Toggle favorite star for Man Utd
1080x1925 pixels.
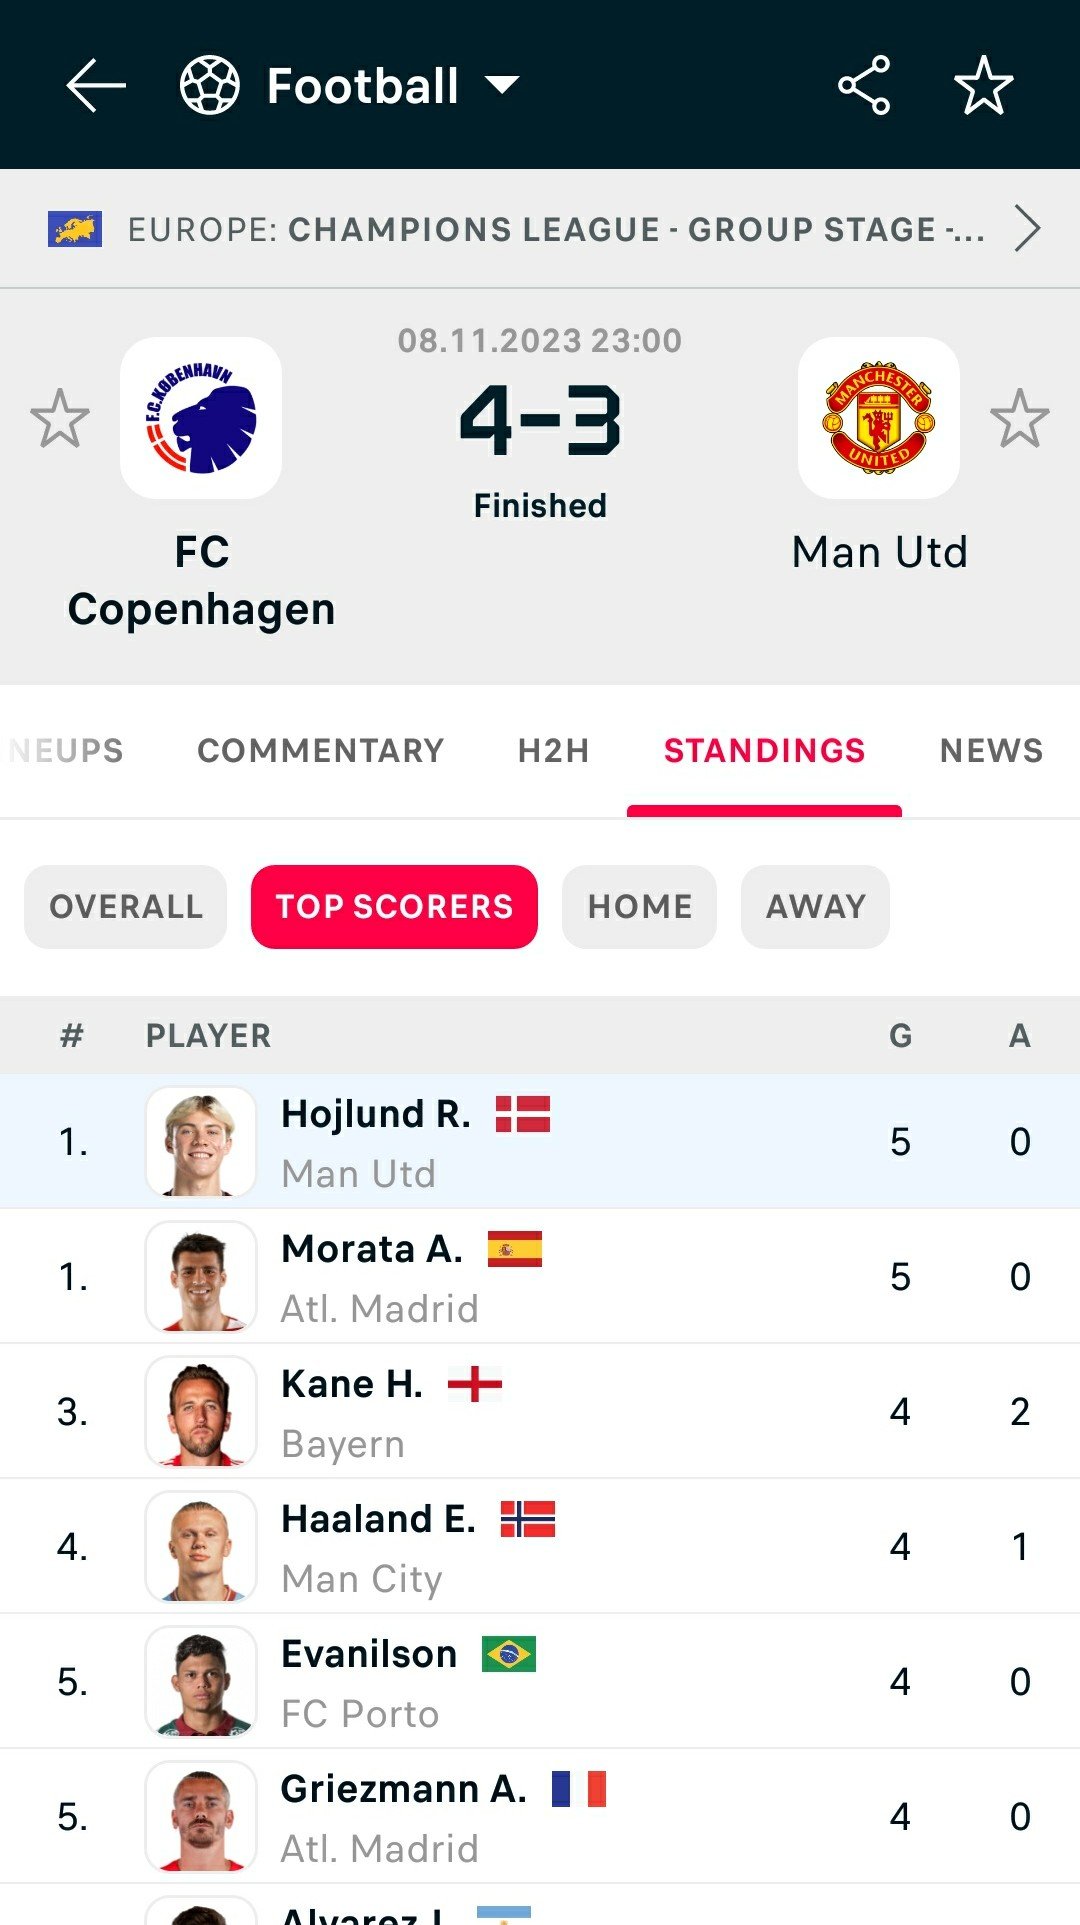coord(1019,418)
